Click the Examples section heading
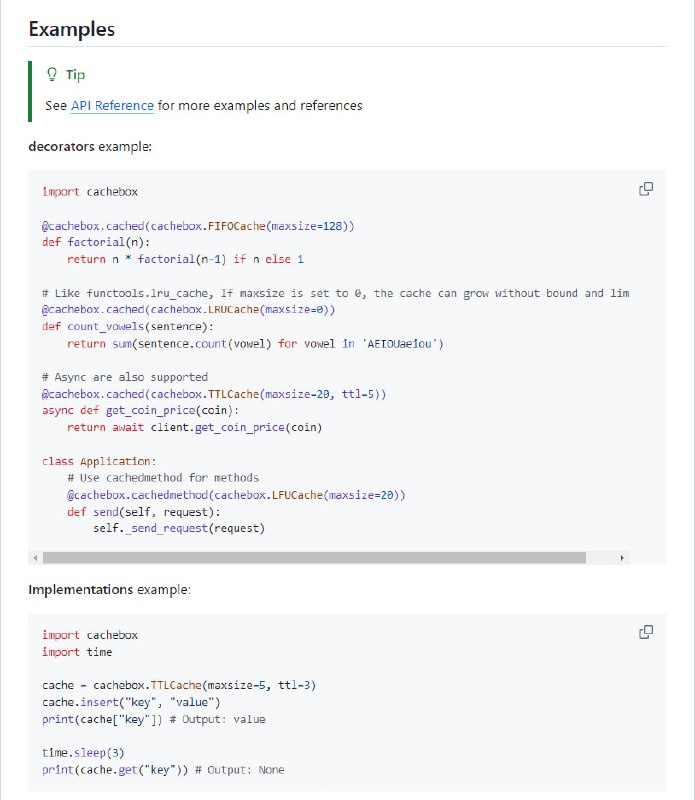 pos(72,29)
